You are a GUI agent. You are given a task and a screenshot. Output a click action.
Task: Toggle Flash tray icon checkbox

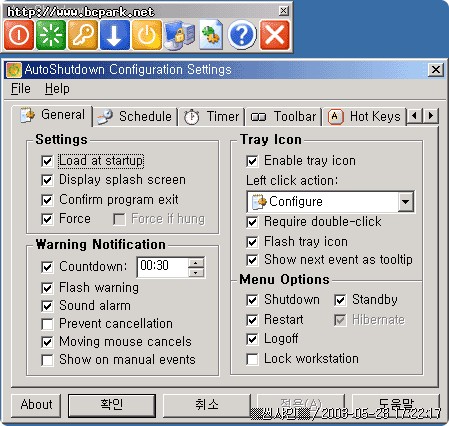pos(252,242)
